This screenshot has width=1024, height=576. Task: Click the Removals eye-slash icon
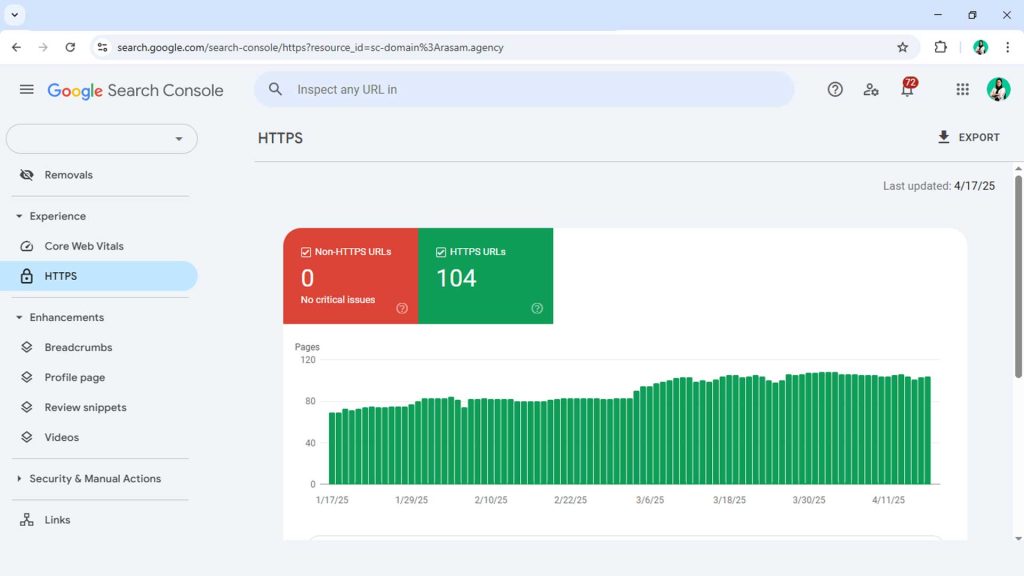[27, 175]
